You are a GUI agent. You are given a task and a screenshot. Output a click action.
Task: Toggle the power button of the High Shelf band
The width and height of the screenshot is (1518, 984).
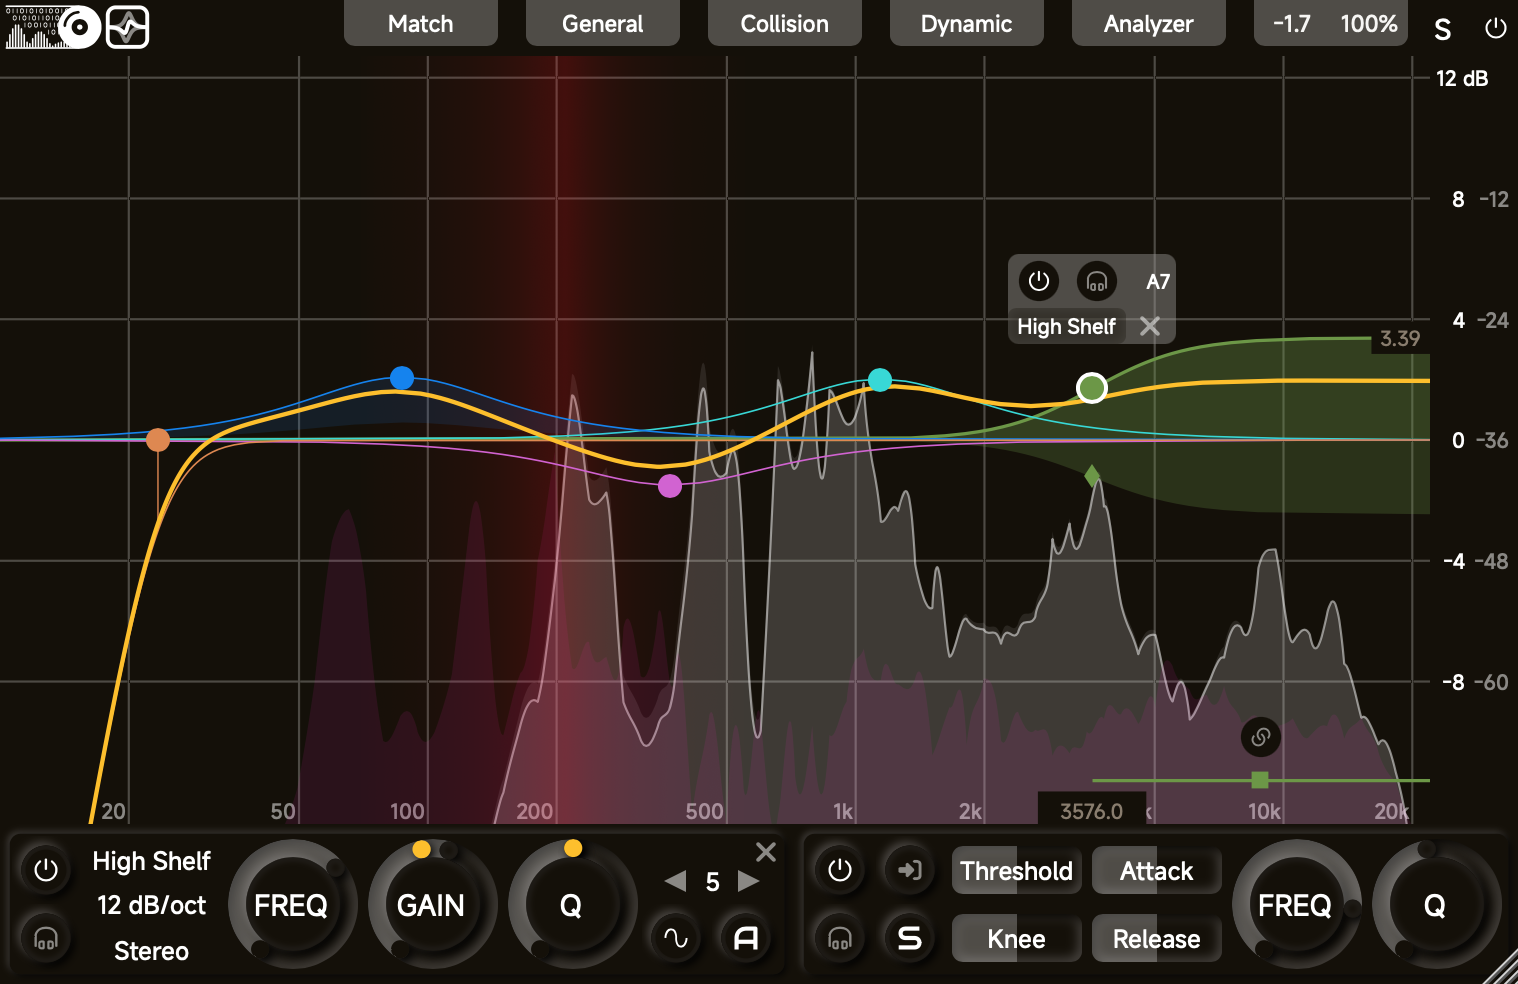[x=46, y=869]
